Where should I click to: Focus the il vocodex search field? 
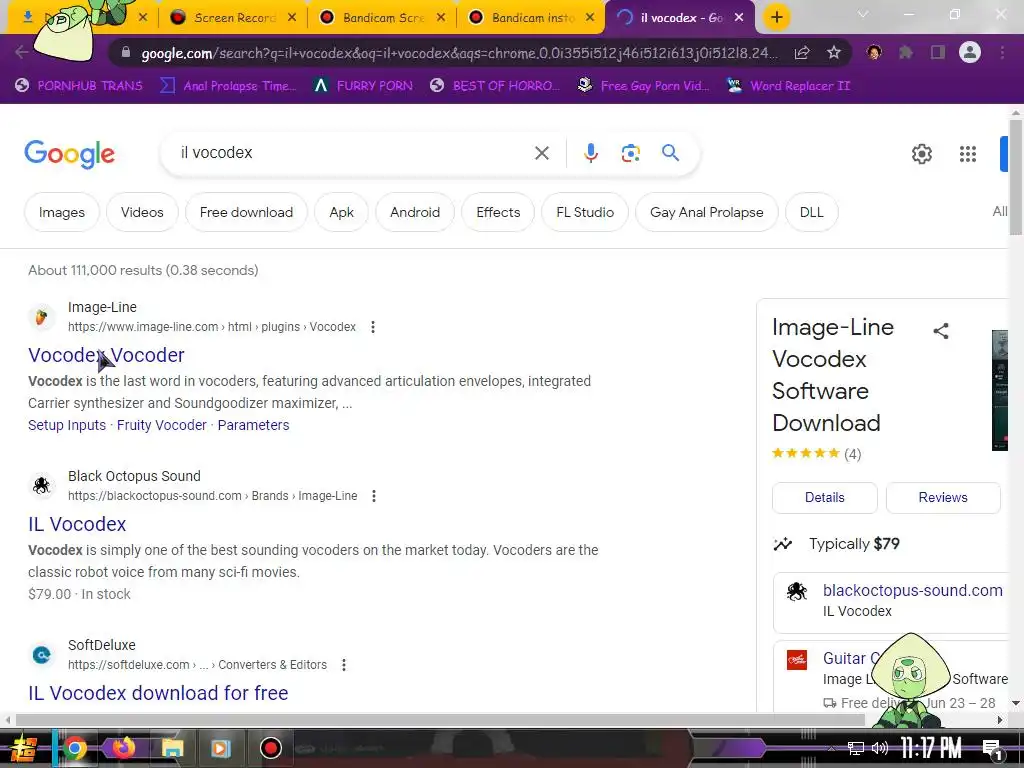[x=353, y=153]
